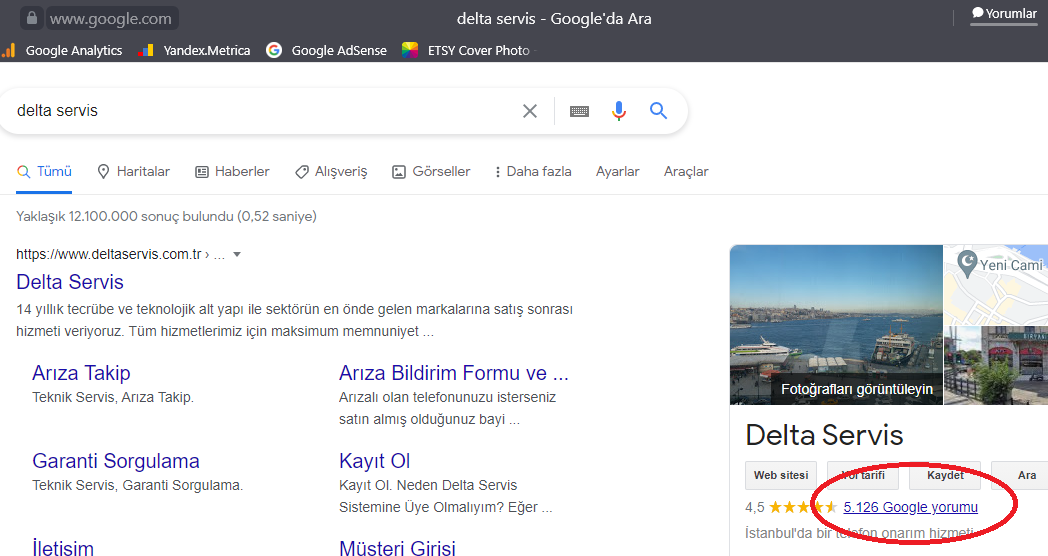
Task: Open Google Analytics bookmark
Action: 62,50
